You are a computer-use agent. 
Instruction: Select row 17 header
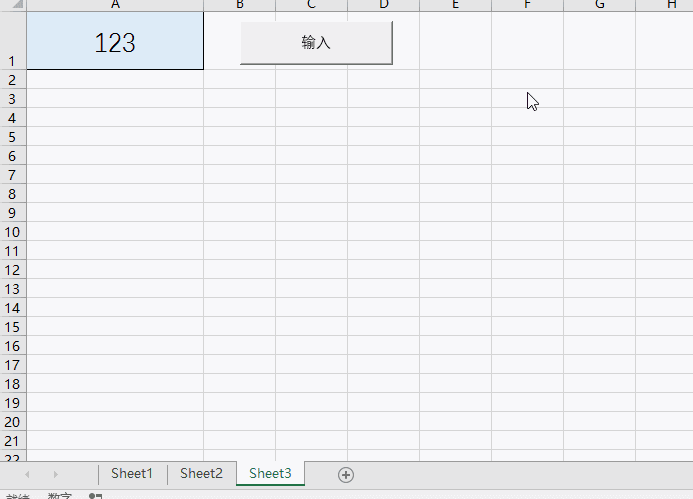(x=13, y=365)
